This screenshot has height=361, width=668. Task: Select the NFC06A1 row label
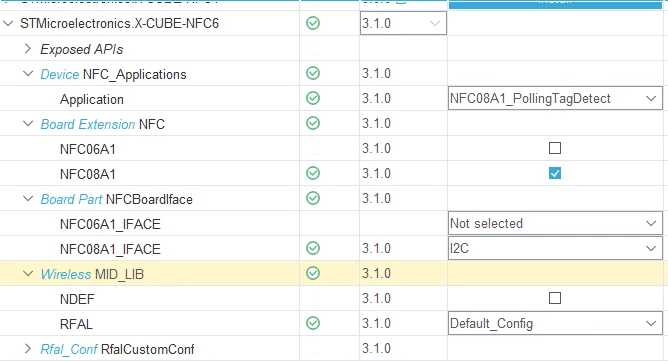88,149
